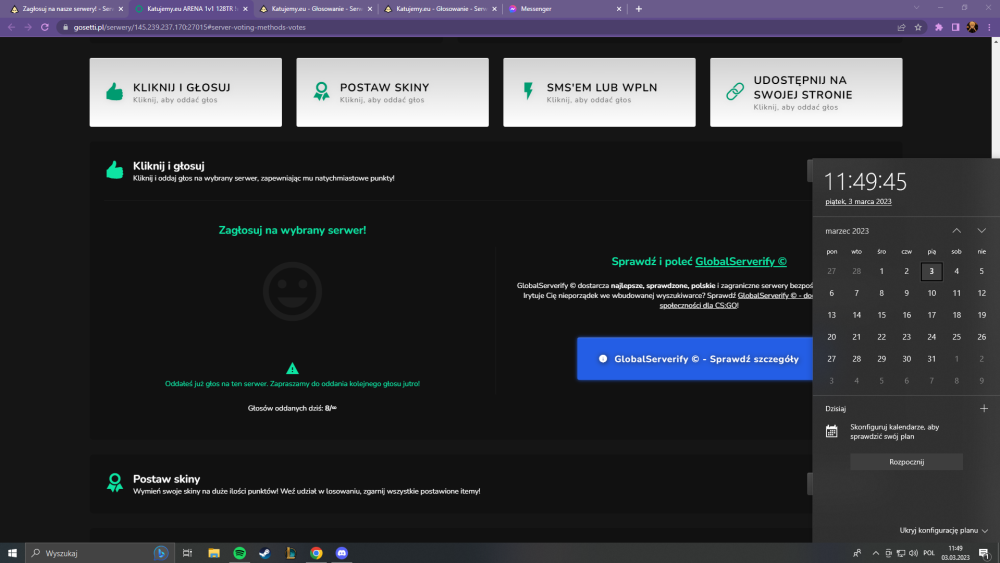1000x563 pixels.
Task: Open UDOSTĘPNIJ NA SWOJEJ STRONIE card
Action: pyautogui.click(x=806, y=92)
